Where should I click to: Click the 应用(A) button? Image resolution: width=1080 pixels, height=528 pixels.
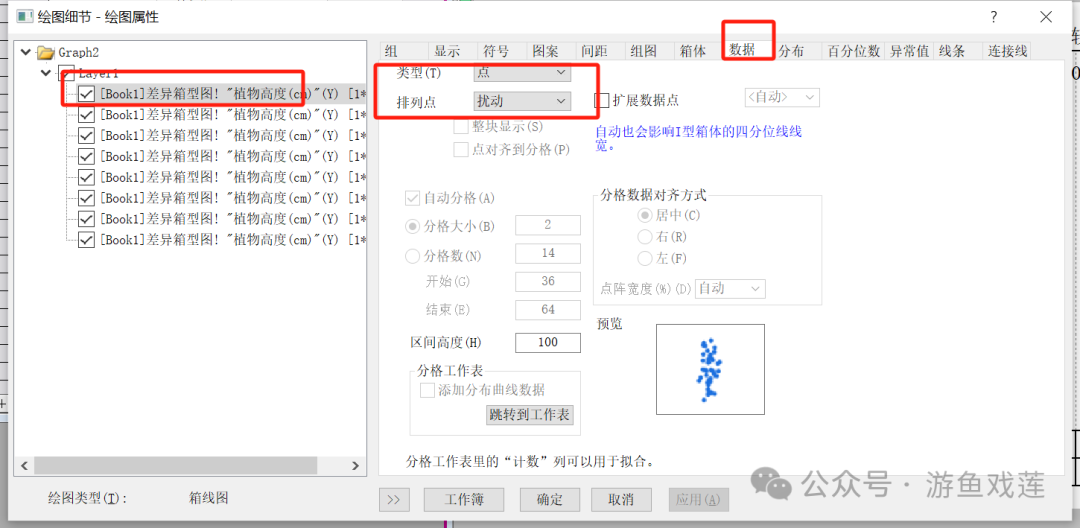[x=698, y=500]
